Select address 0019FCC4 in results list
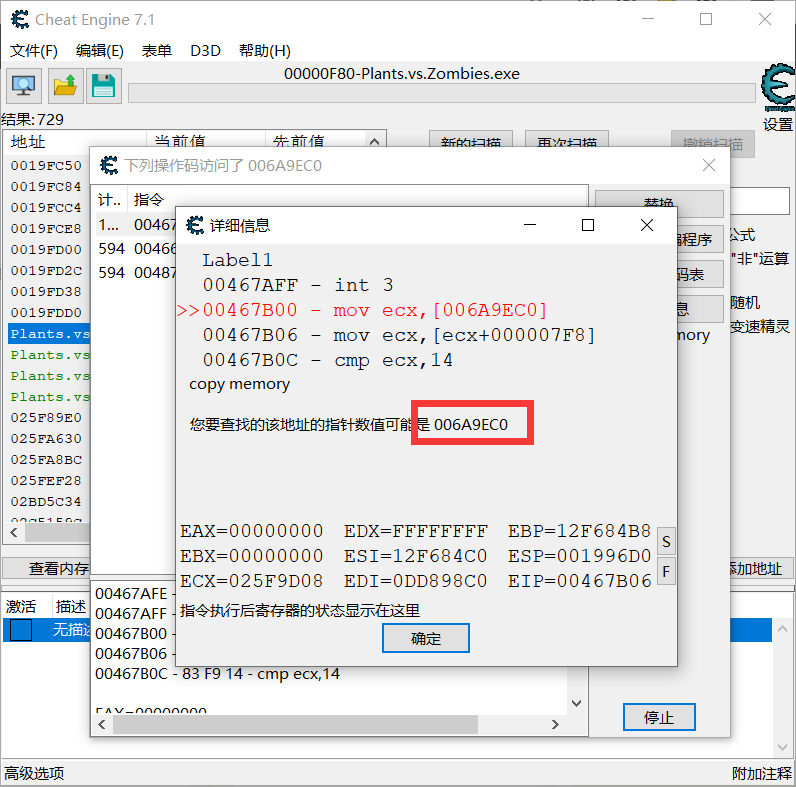 pos(46,207)
